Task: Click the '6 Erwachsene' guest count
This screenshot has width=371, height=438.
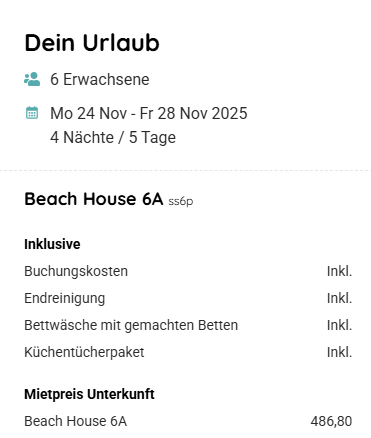Action: (x=100, y=79)
